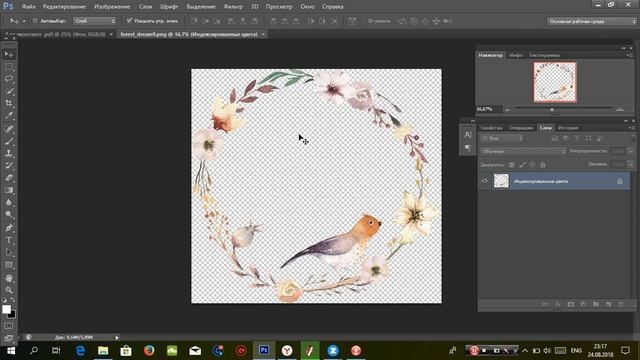Select the Rectangle shape tool
This screenshot has width=640, height=360.
click(x=9, y=265)
